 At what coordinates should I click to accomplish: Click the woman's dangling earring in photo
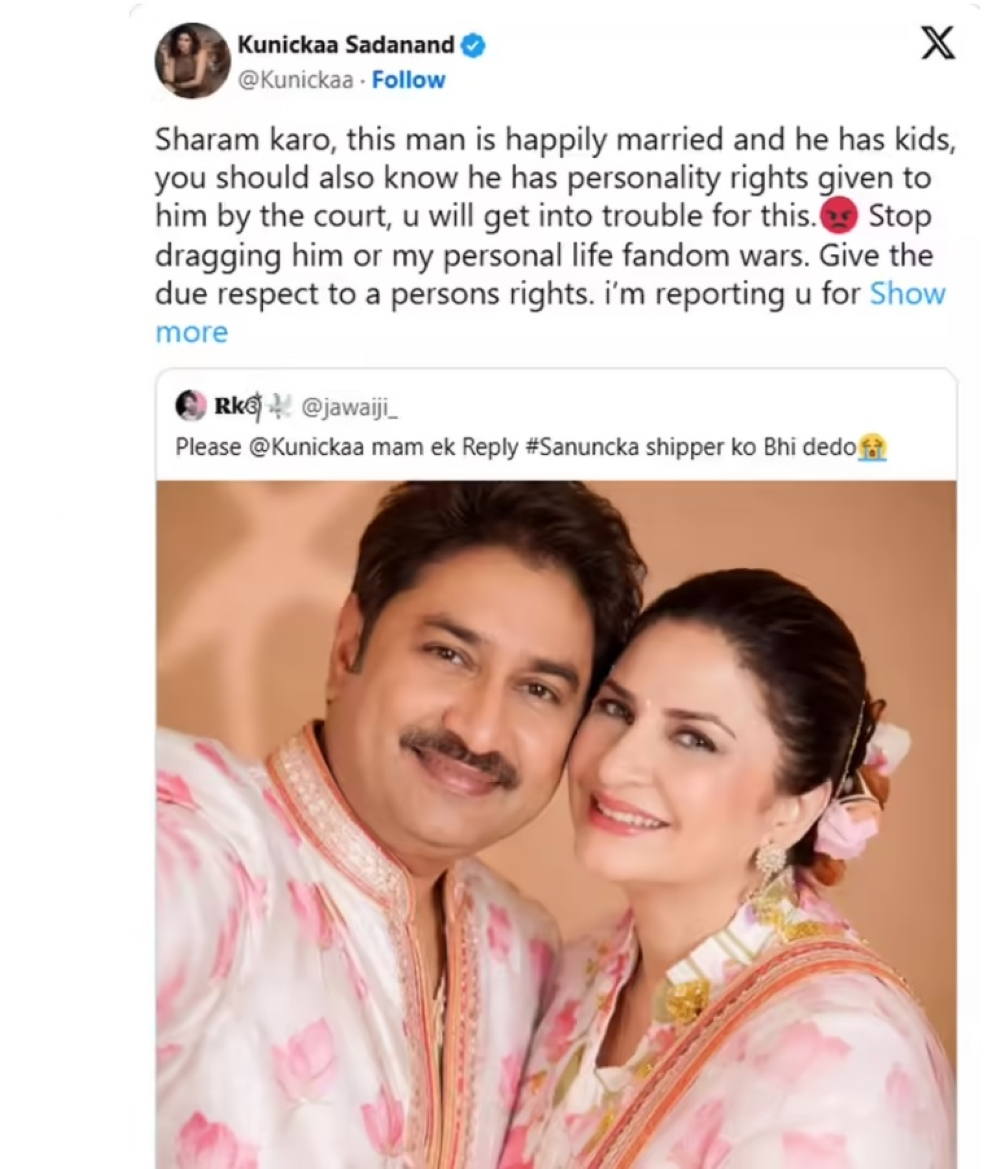click(x=769, y=862)
